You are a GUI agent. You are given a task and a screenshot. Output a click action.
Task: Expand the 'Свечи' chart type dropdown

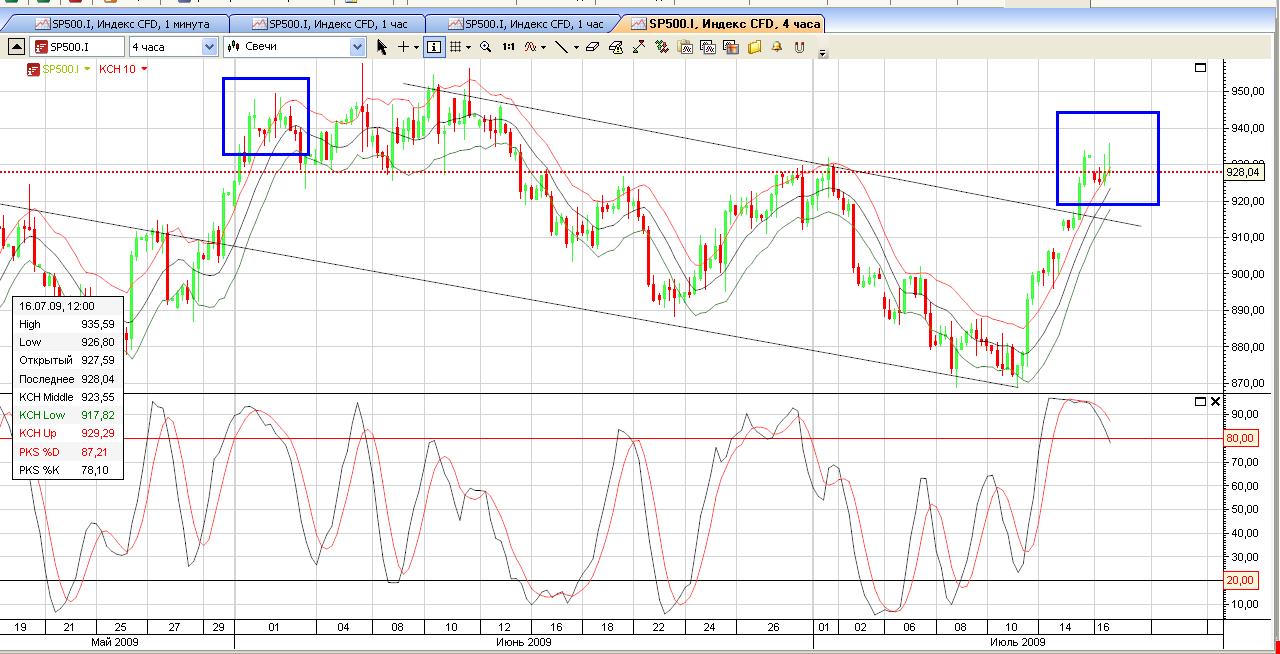coord(357,47)
